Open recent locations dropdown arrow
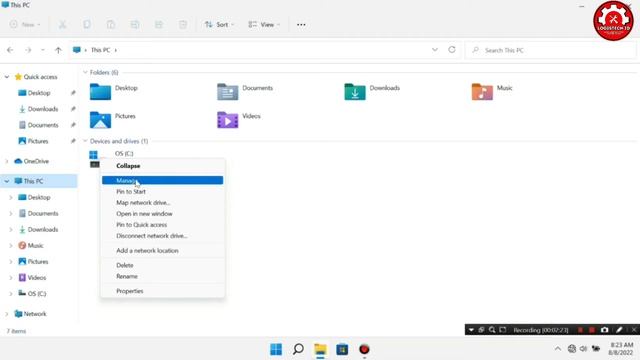This screenshot has width=640, height=360. pos(43,50)
